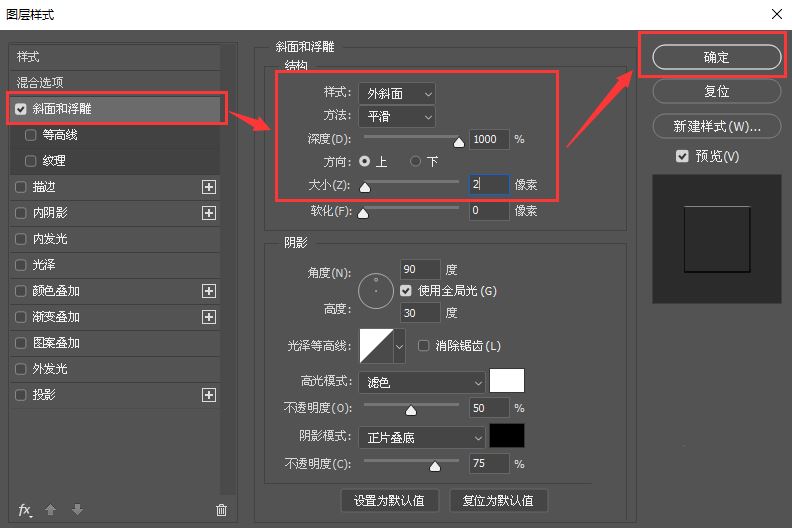Open the black shadow color swatch
Screen dimensions: 792x528
pos(507,436)
